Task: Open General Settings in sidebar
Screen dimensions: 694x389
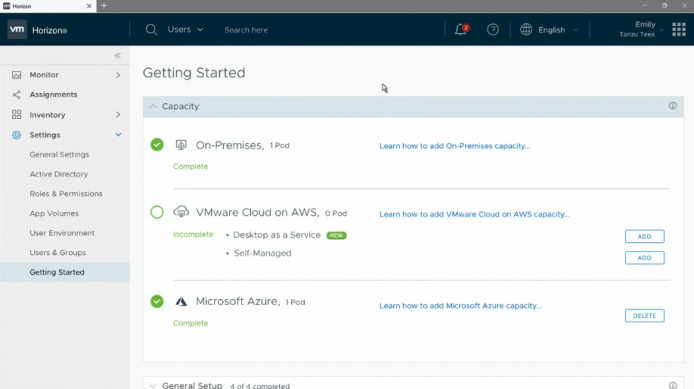Action: (x=59, y=154)
